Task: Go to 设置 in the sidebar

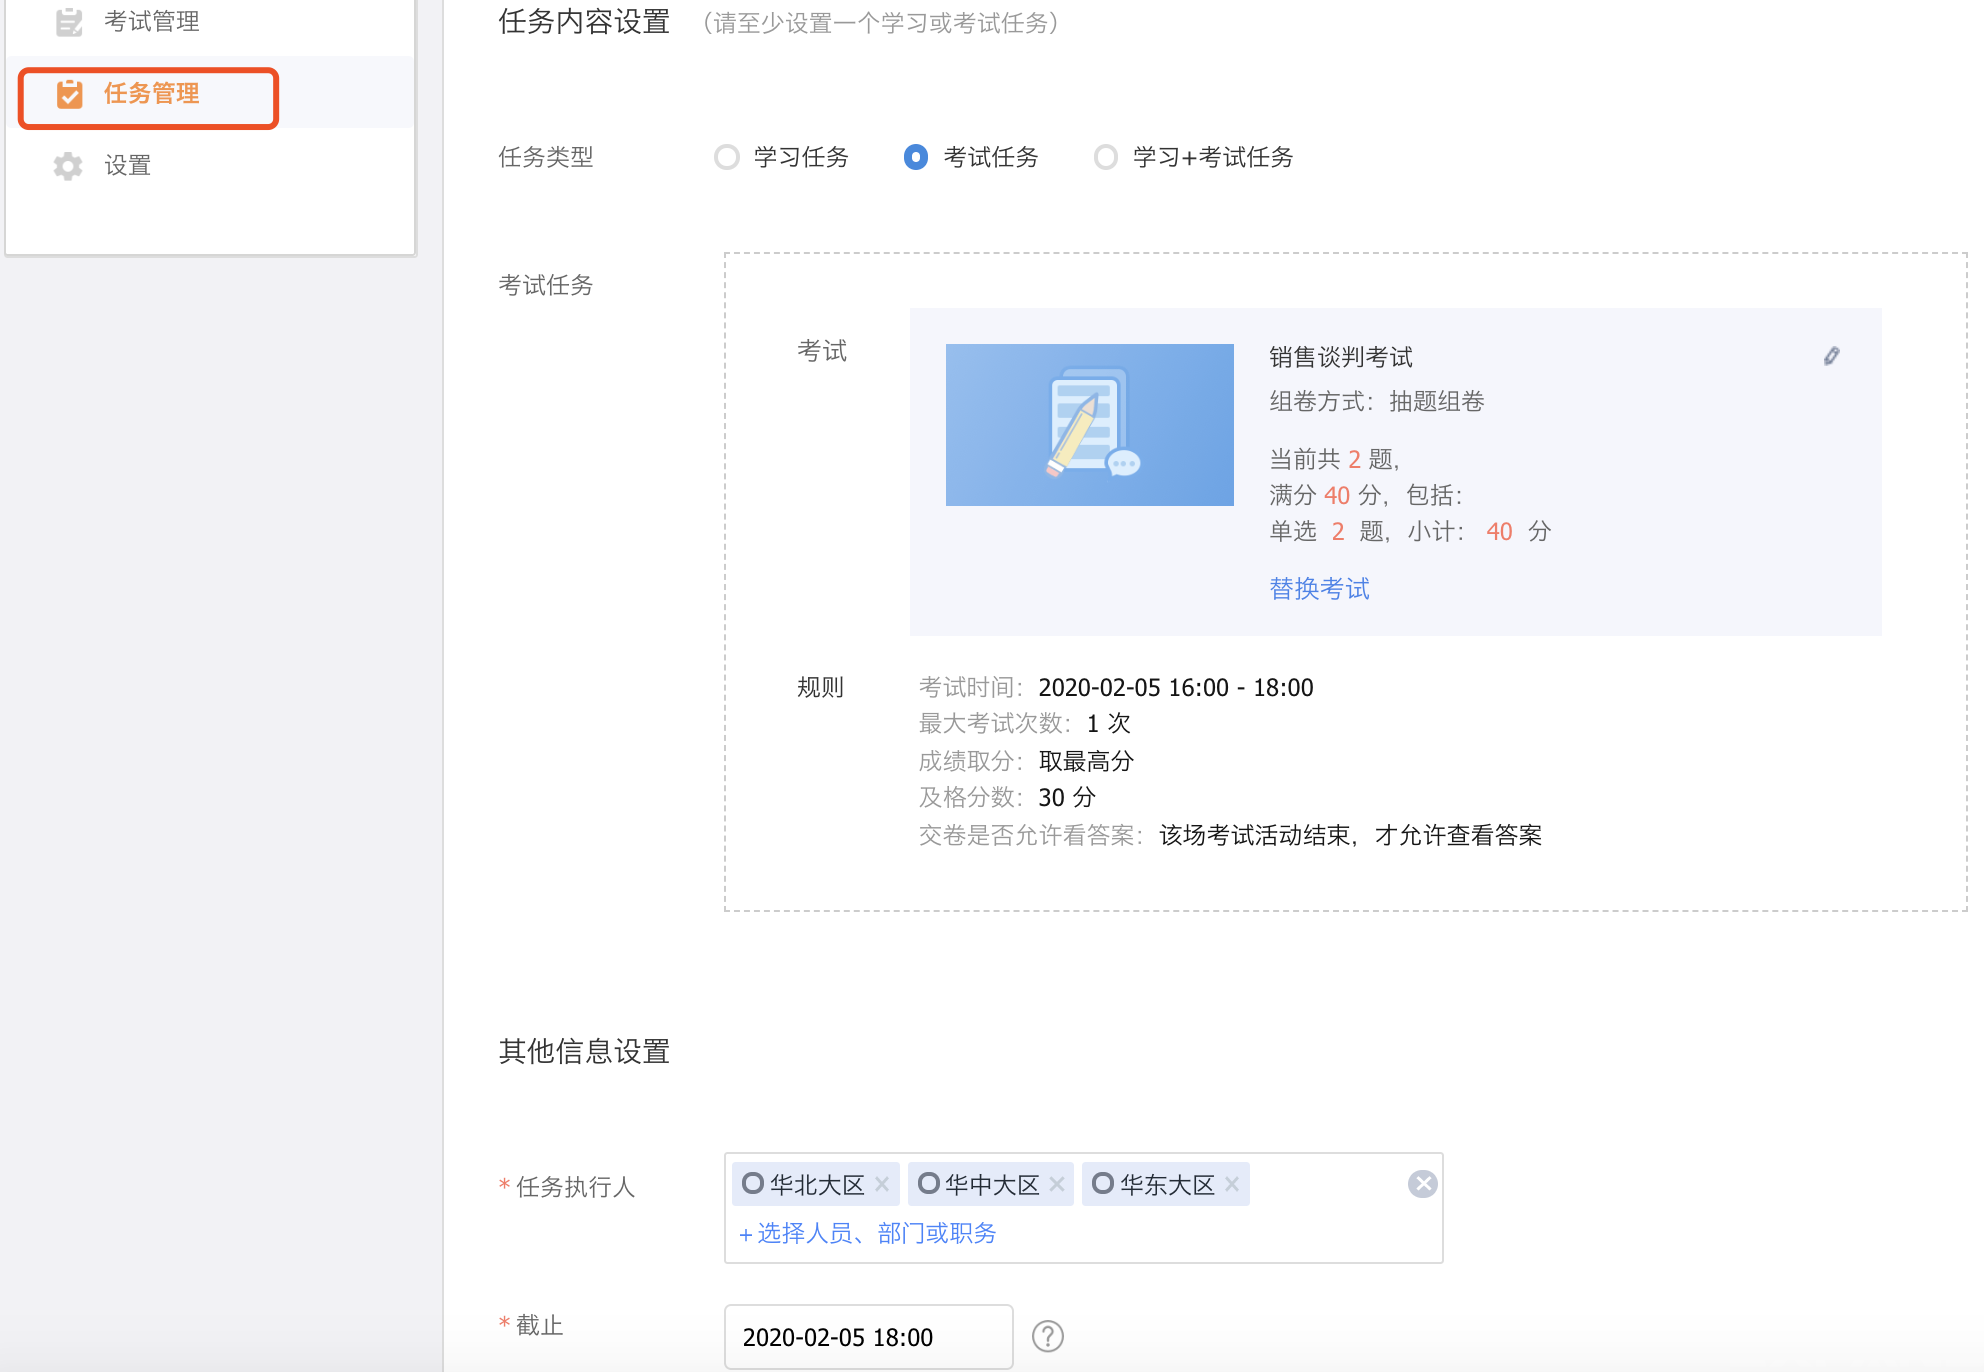Action: click(x=128, y=166)
